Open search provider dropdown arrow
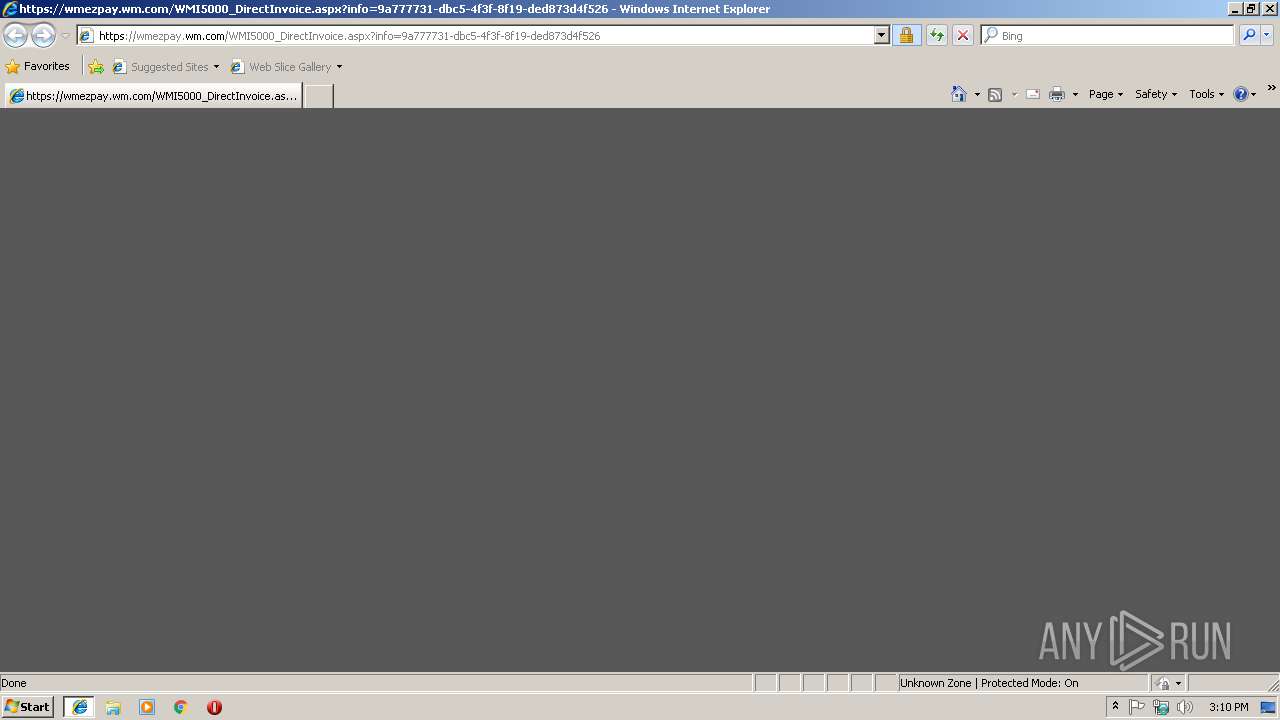This screenshot has width=1280, height=720. pyautogui.click(x=1267, y=35)
